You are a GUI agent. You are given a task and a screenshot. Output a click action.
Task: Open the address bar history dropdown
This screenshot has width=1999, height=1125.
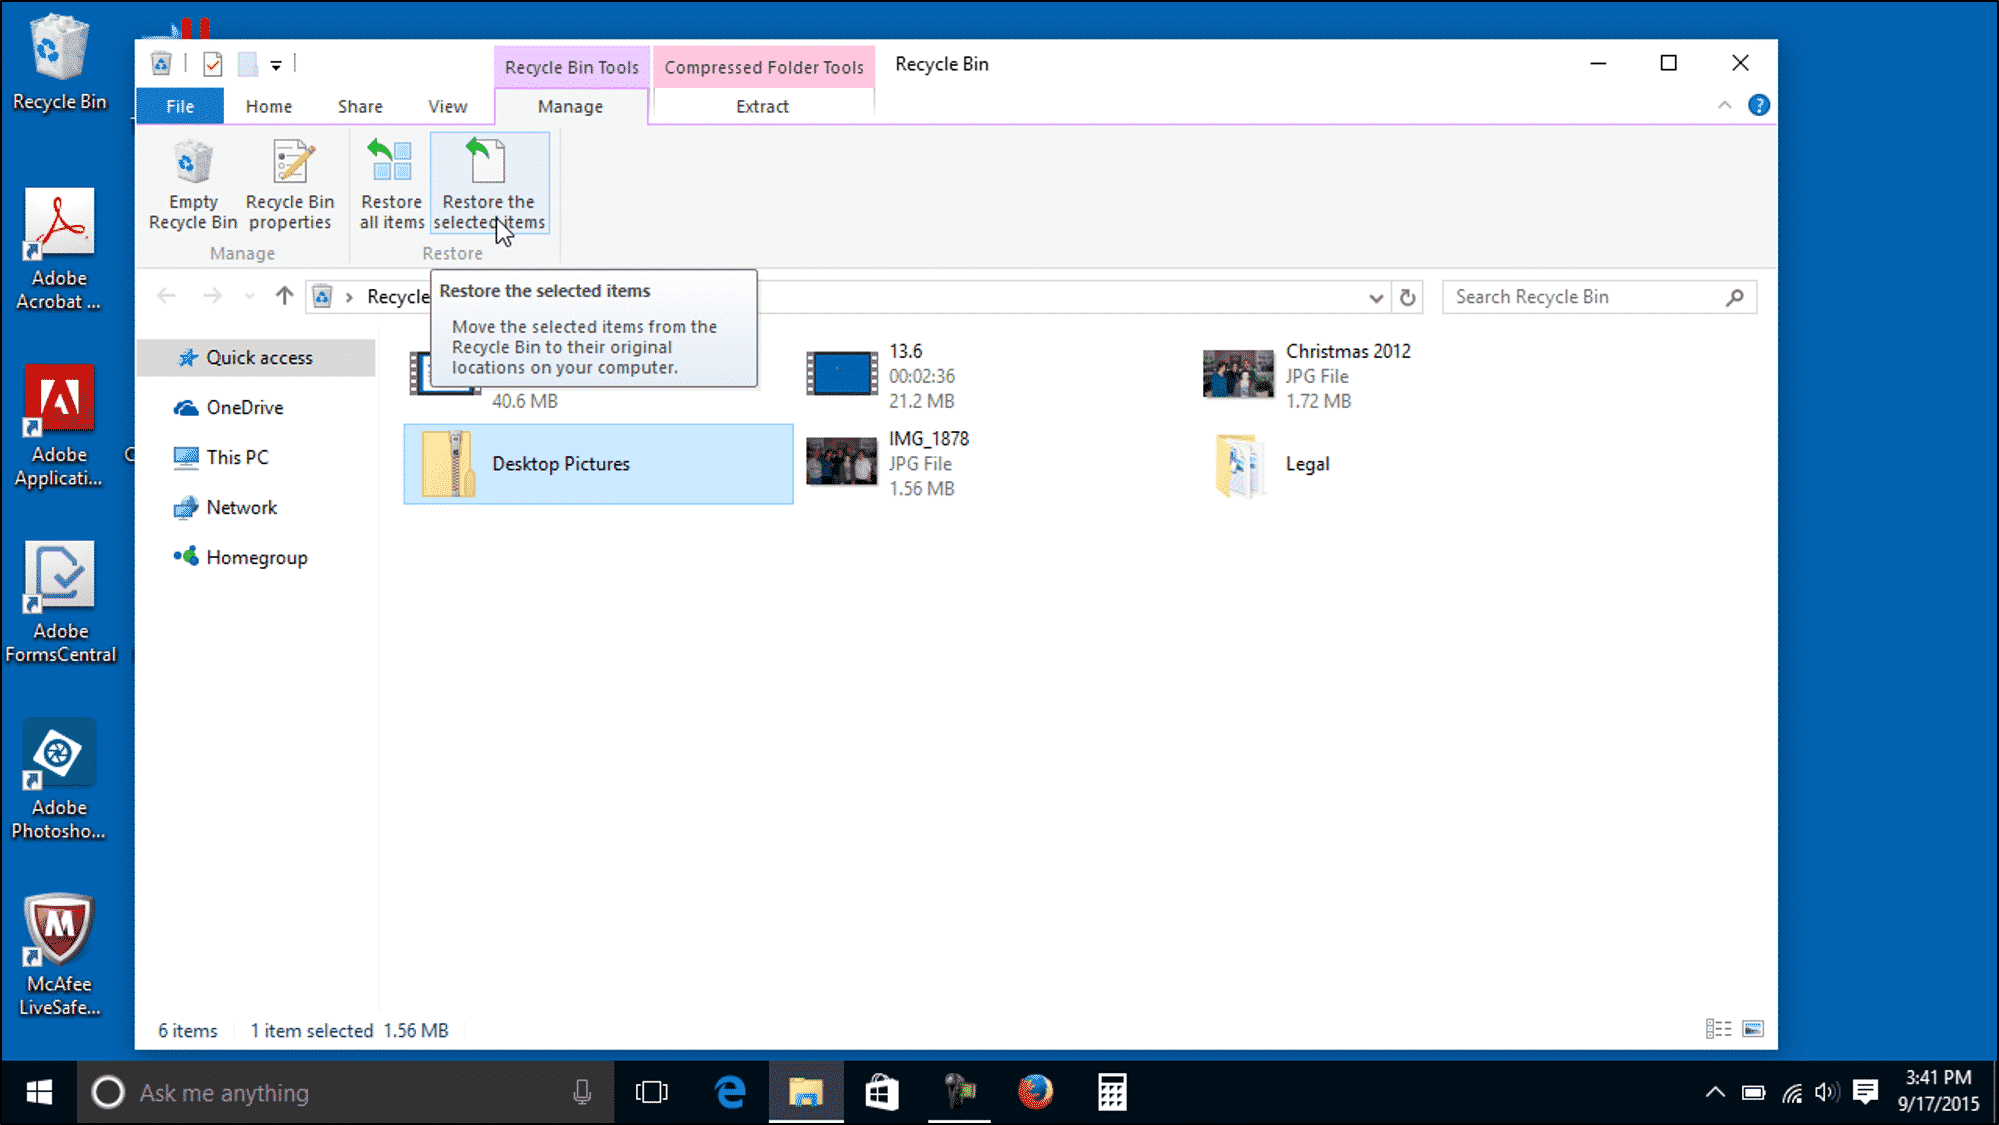(1377, 297)
